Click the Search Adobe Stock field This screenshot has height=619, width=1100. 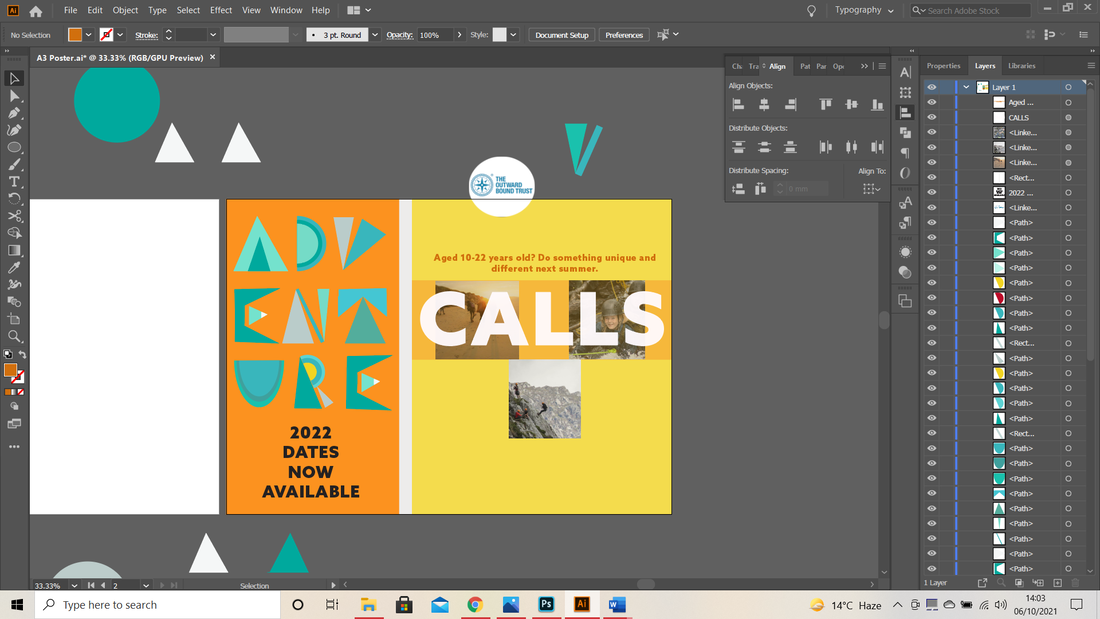point(971,11)
